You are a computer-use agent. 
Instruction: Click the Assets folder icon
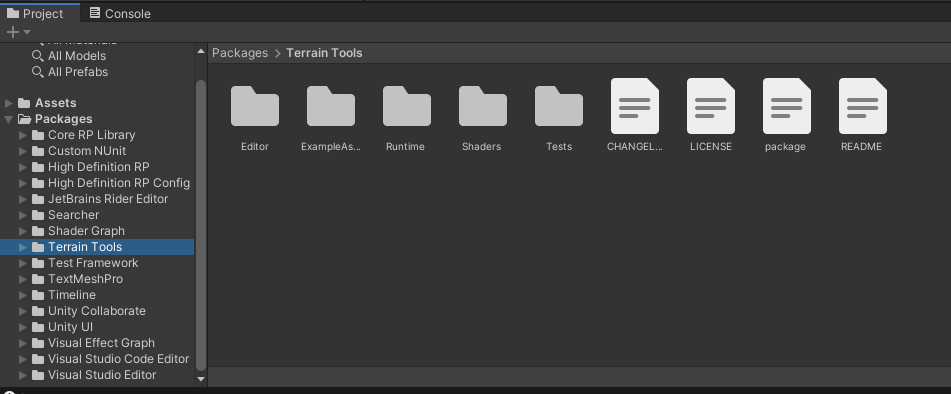[x=24, y=103]
